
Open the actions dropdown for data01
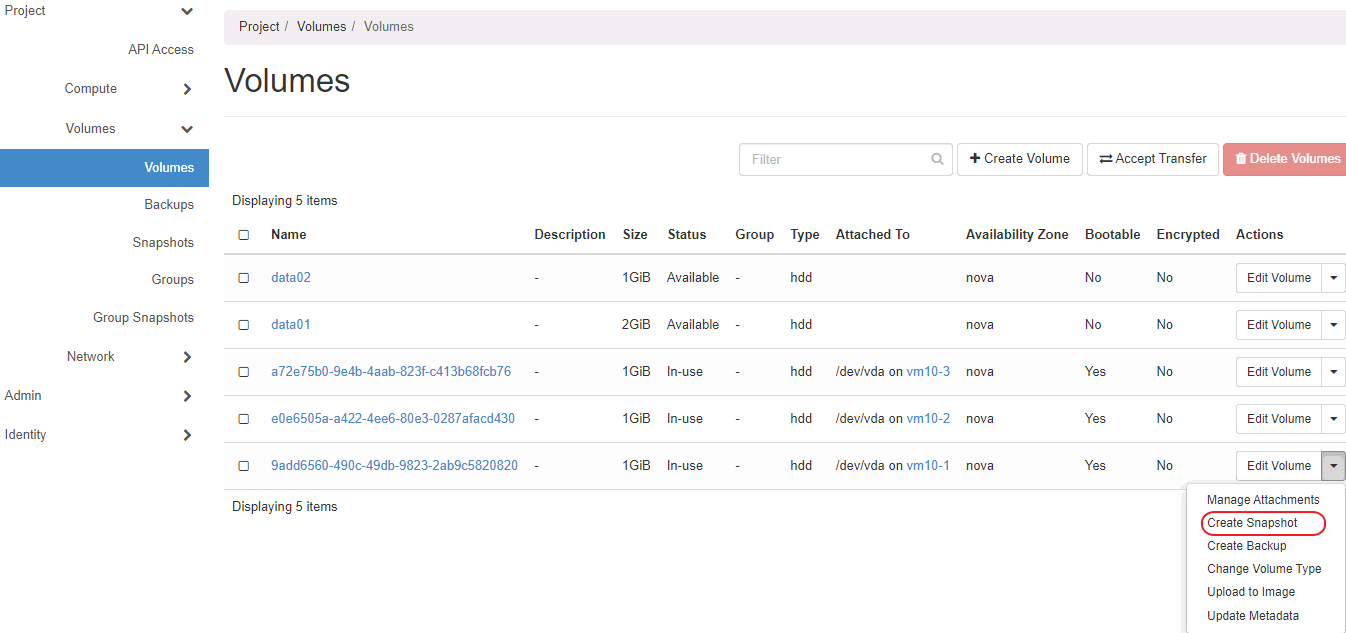click(1333, 325)
